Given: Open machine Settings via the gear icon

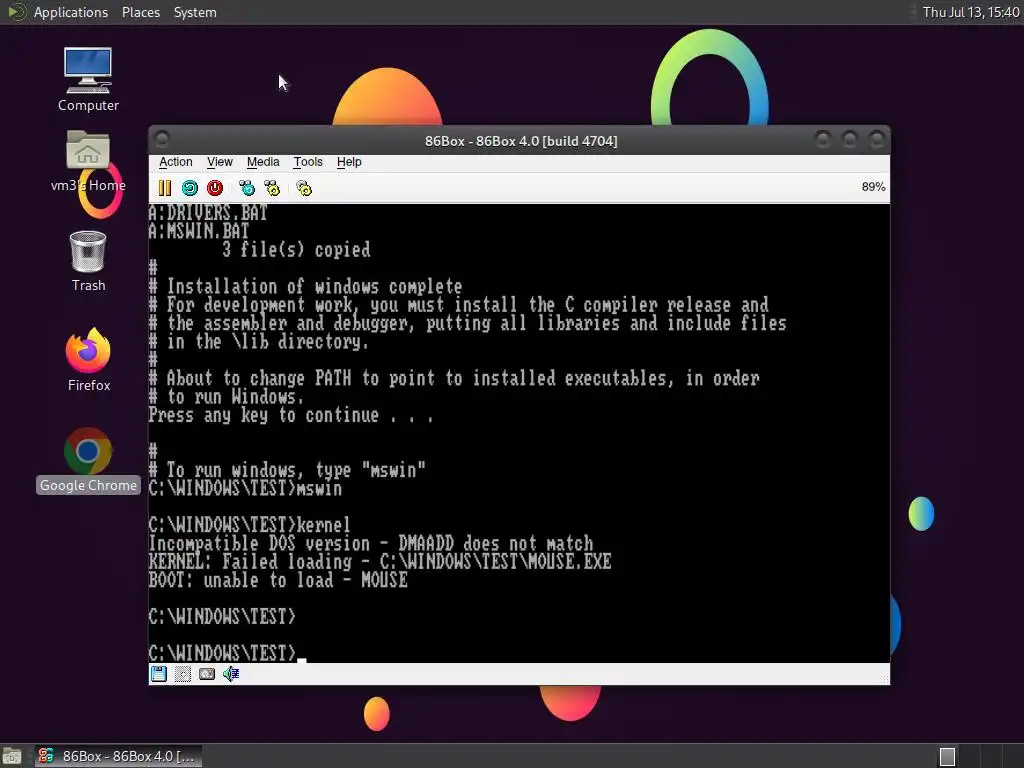Looking at the screenshot, I should 304,188.
